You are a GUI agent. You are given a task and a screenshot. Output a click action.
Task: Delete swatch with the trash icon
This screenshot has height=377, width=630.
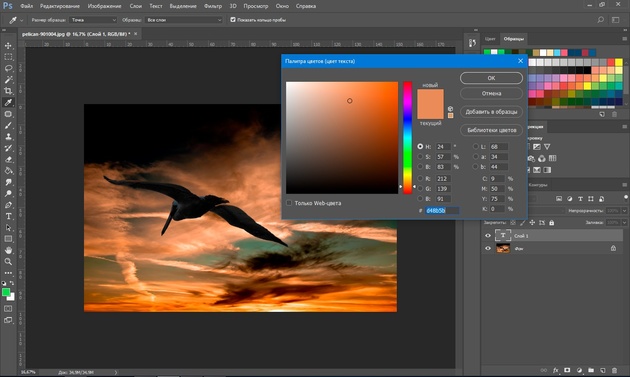coord(614,114)
